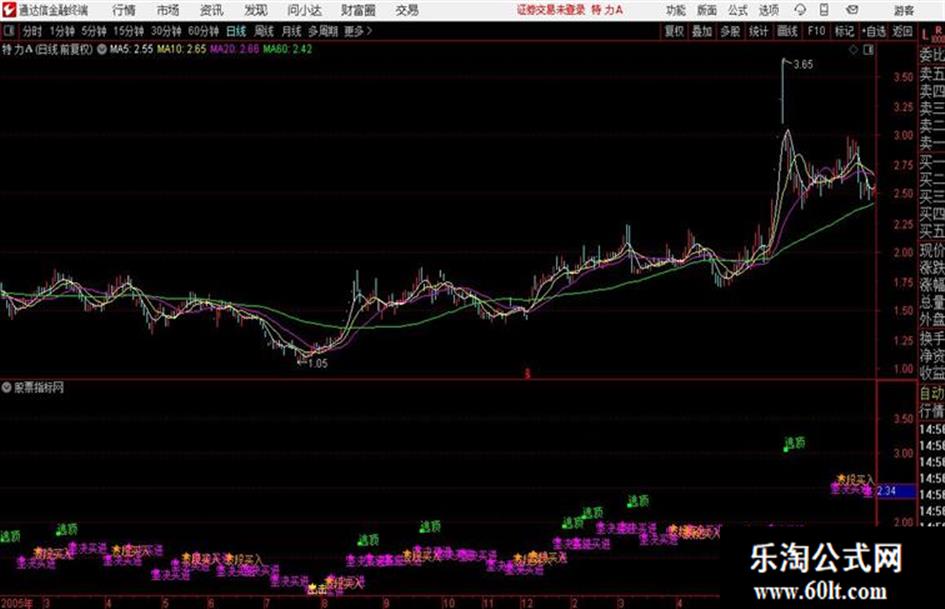Viewport: 945px width, 609px height.
Task: Switch to the 5分钟 period tab
Action: (x=94, y=31)
